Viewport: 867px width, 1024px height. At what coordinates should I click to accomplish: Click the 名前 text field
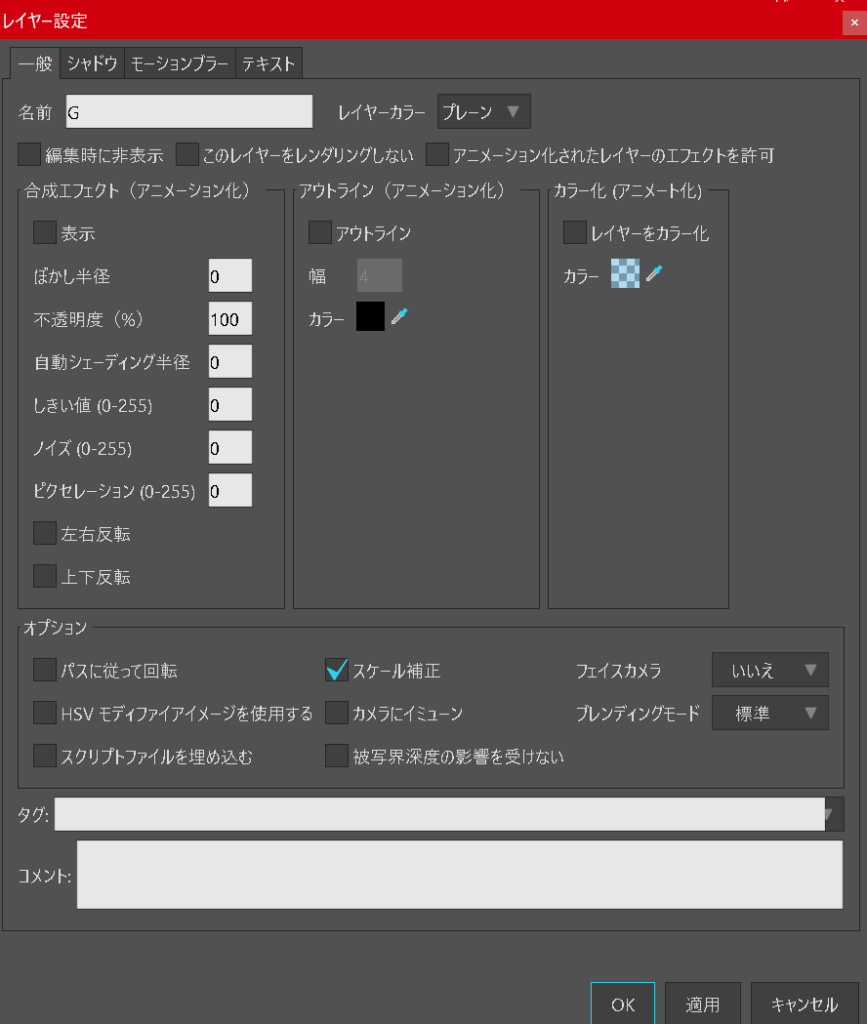click(x=189, y=113)
